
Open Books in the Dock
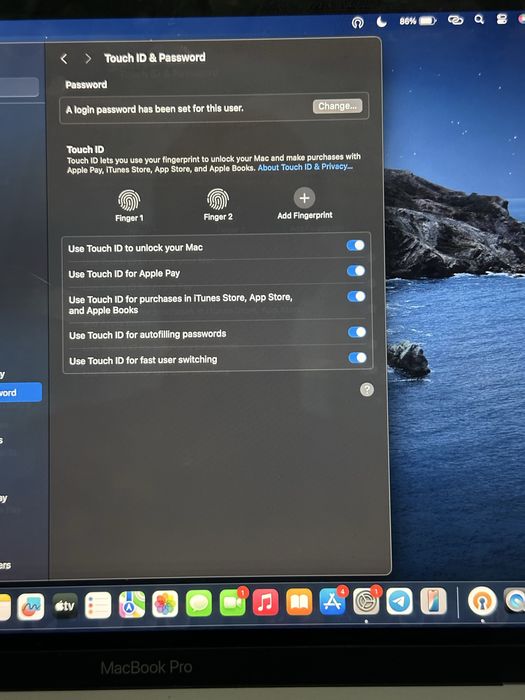coord(299,602)
